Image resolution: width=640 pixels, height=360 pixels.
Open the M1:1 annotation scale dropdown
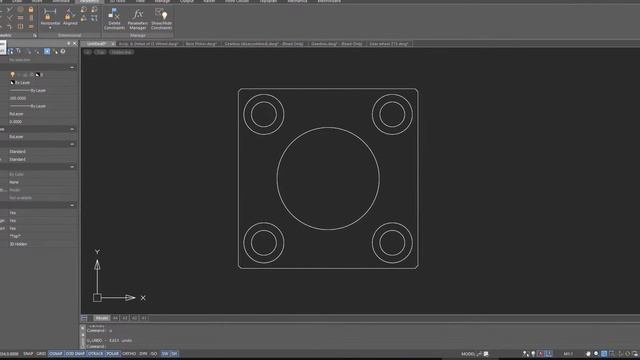[568, 354]
